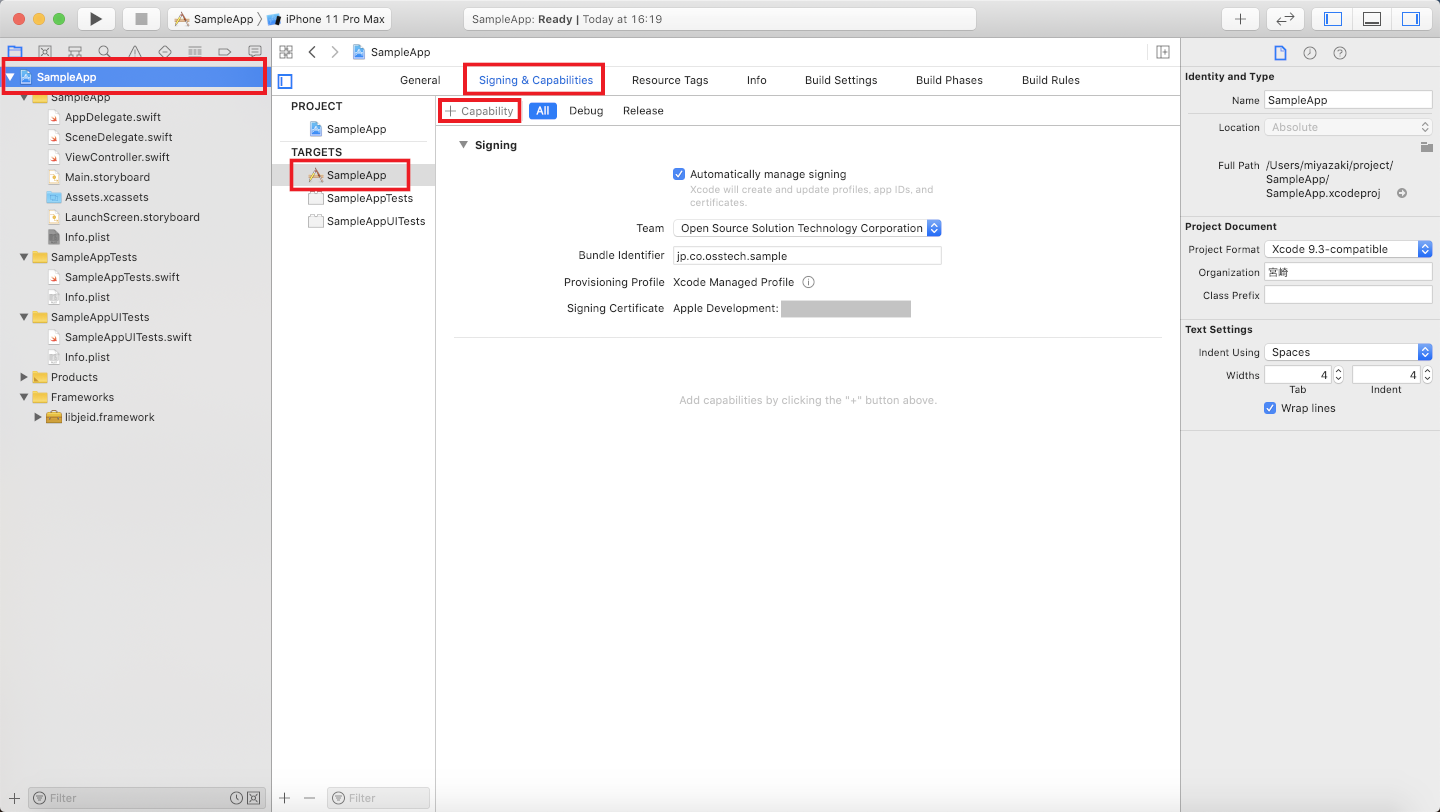Add new file with navigator plus button
The image size is (1440, 812).
pos(14,798)
